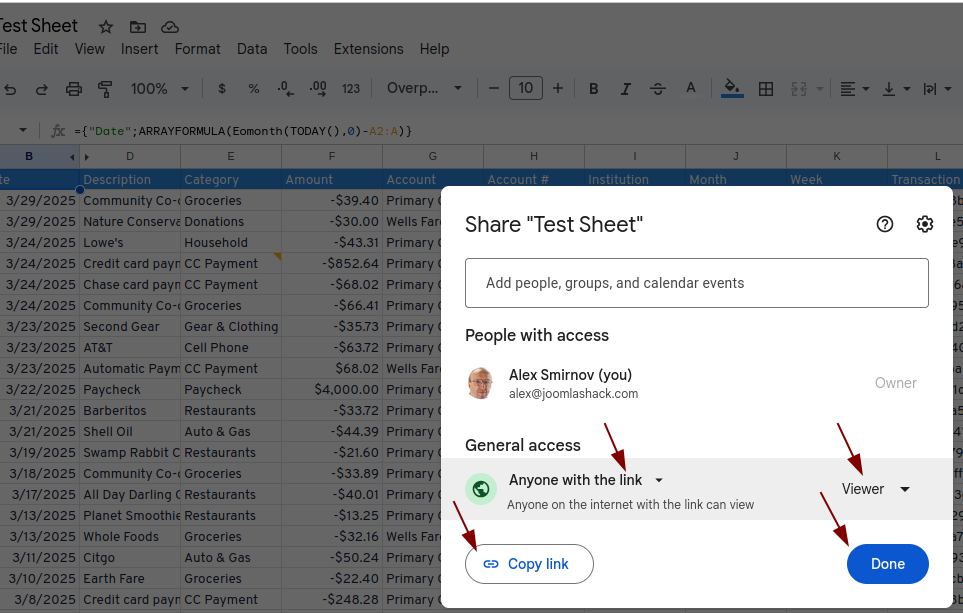Screen dimensions: 963x613
Task: Click the print icon in toolbar
Action: point(74,89)
